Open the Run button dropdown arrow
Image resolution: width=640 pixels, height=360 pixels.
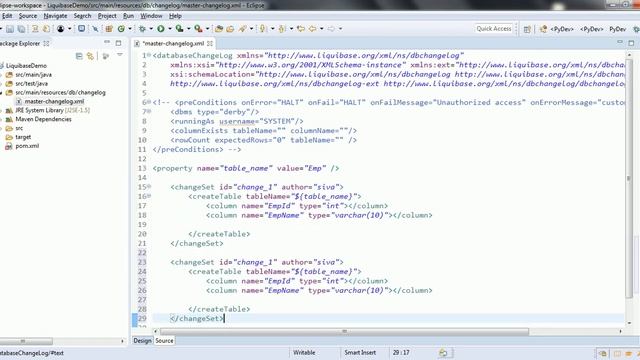(x=170, y=29)
